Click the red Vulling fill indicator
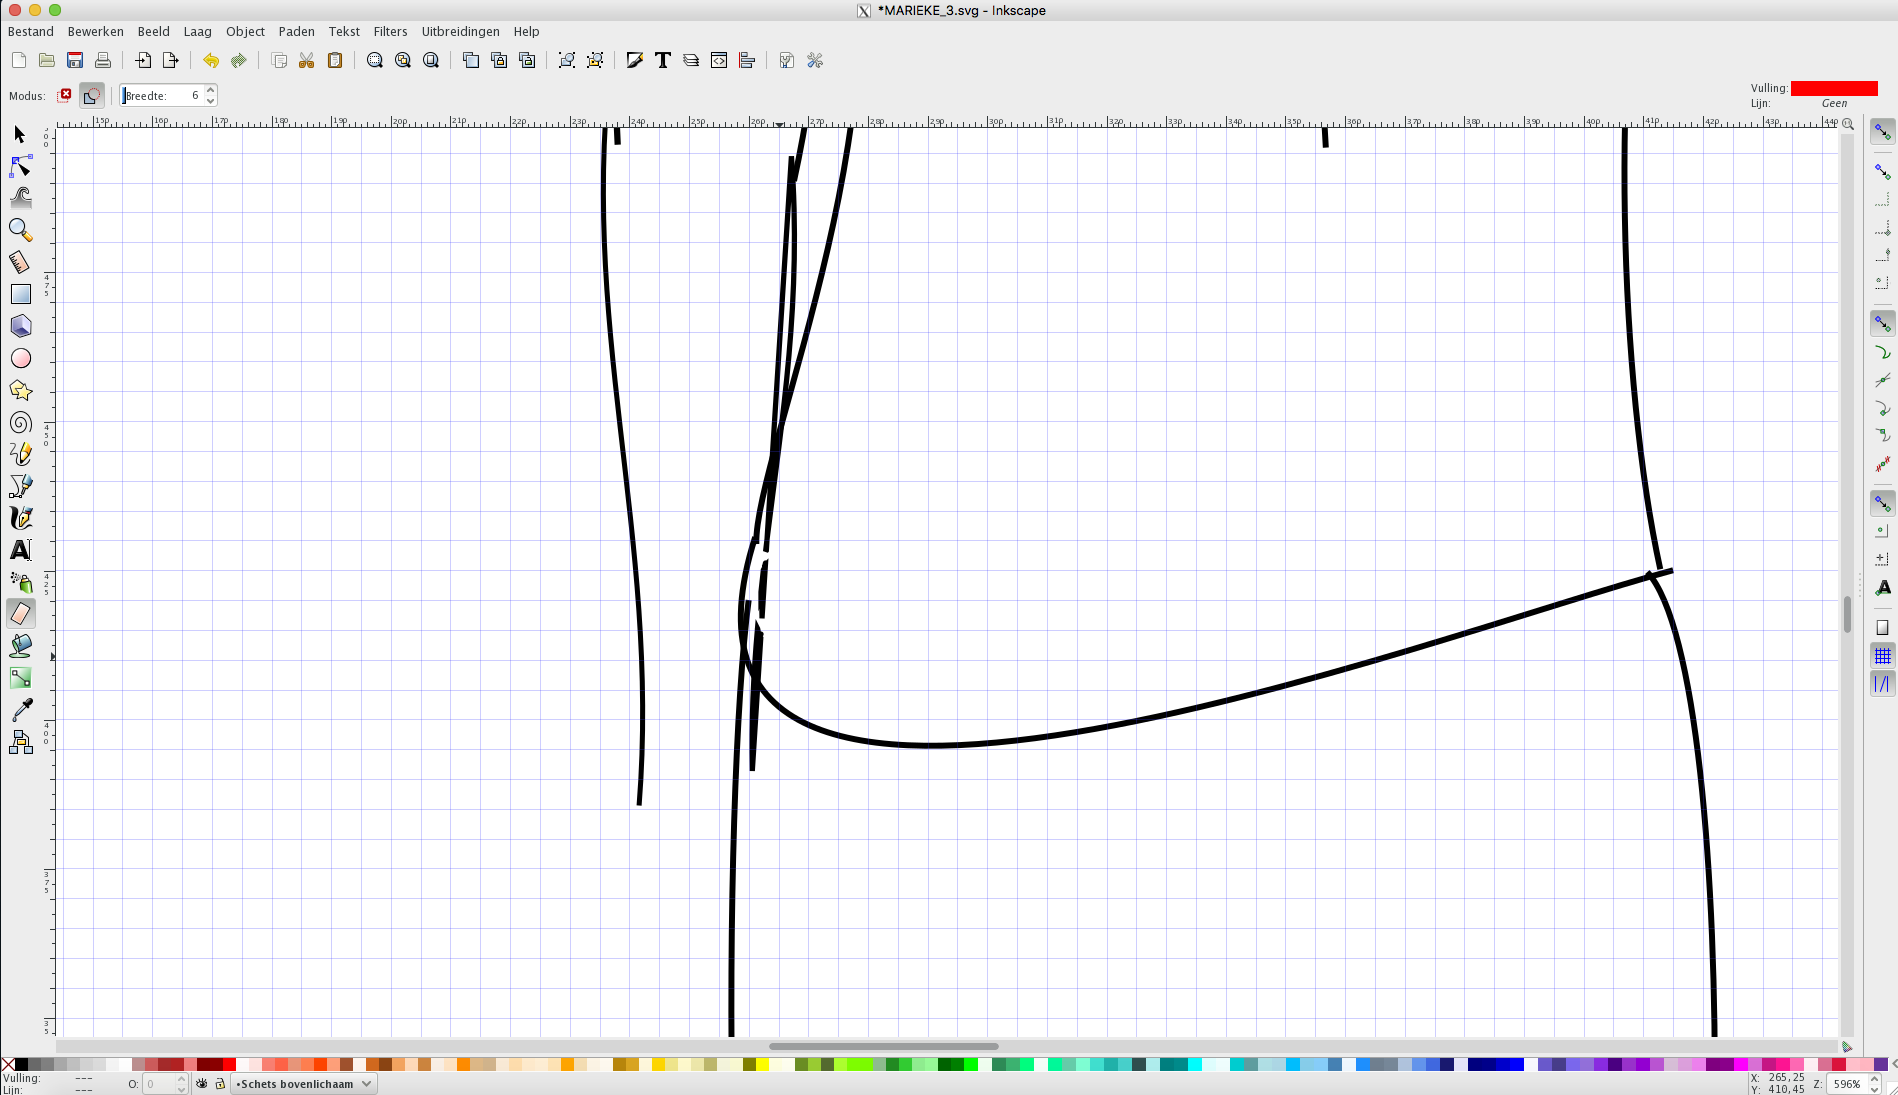 tap(1833, 88)
